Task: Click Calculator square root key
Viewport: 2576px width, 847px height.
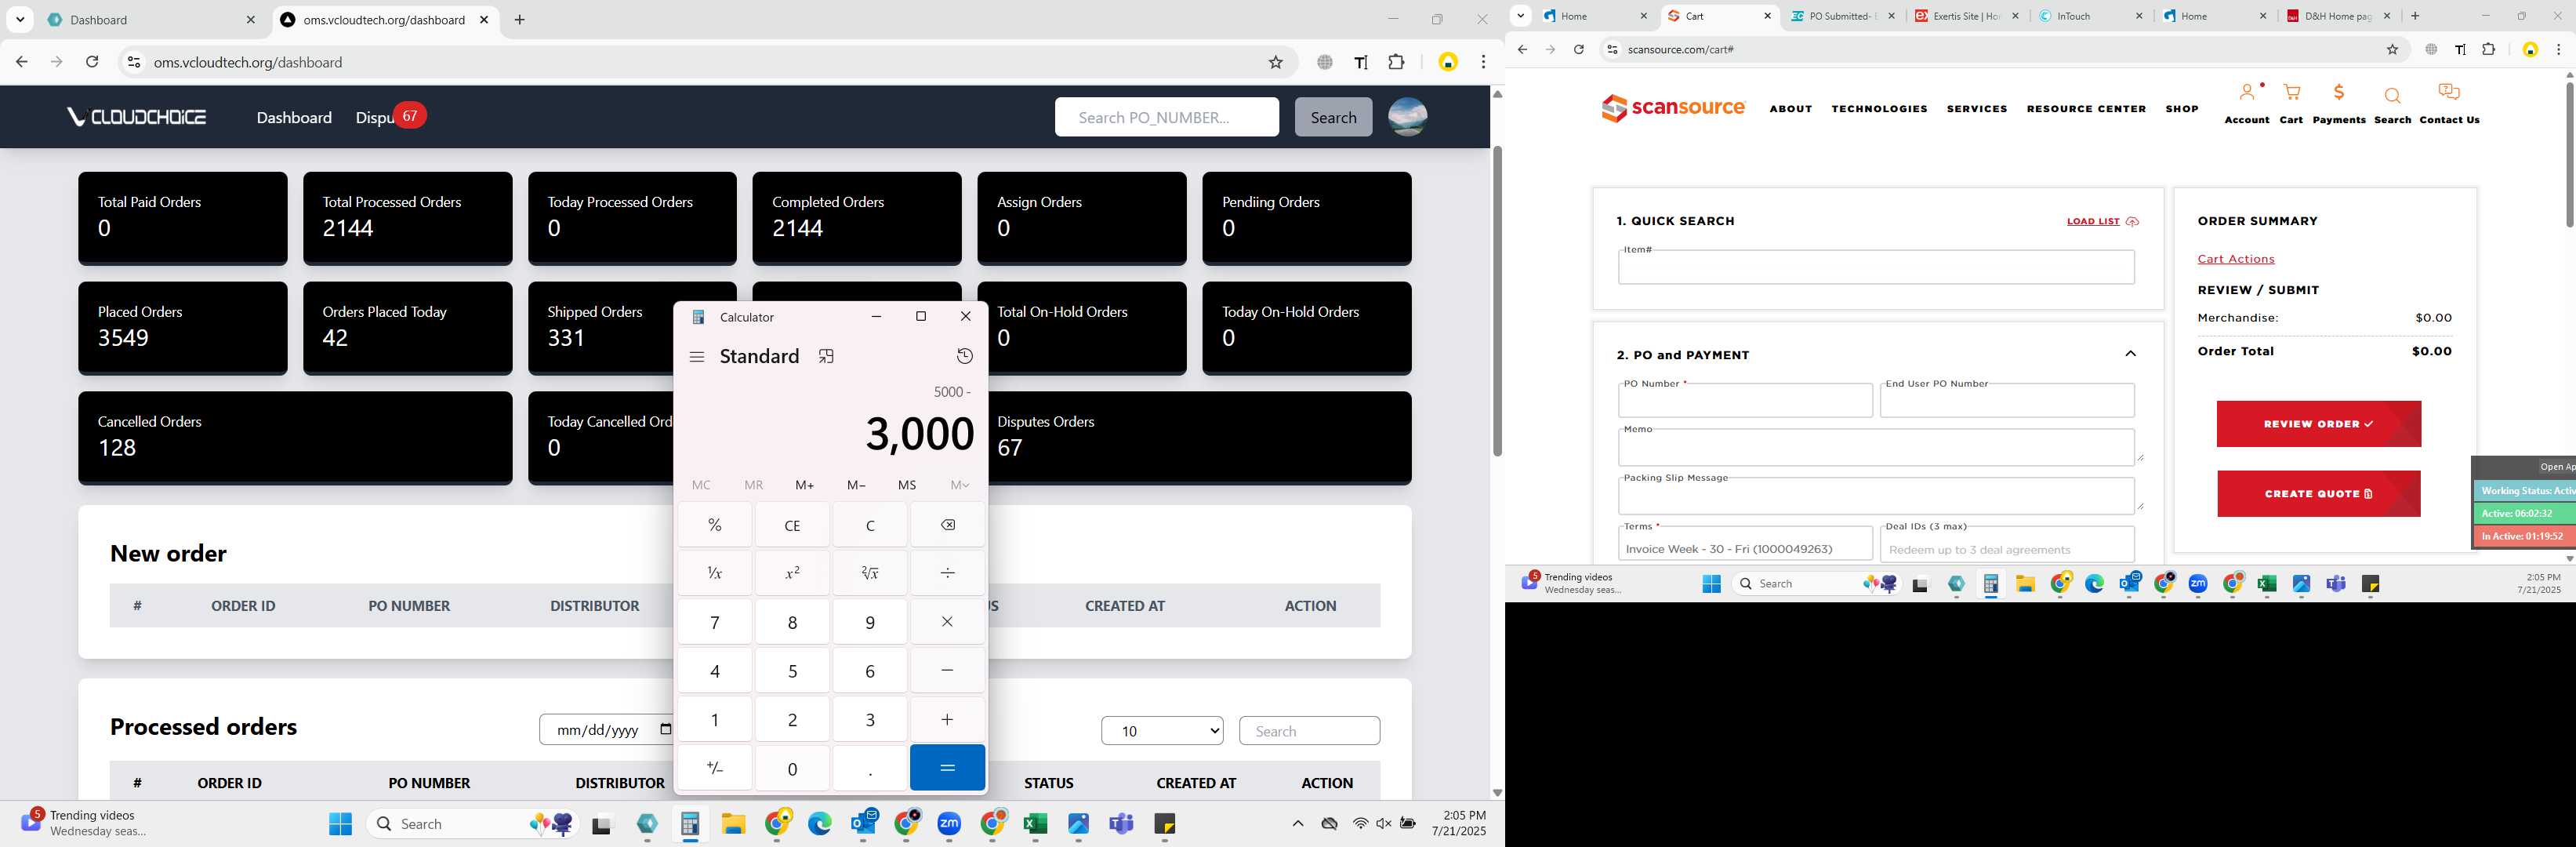Action: click(870, 573)
